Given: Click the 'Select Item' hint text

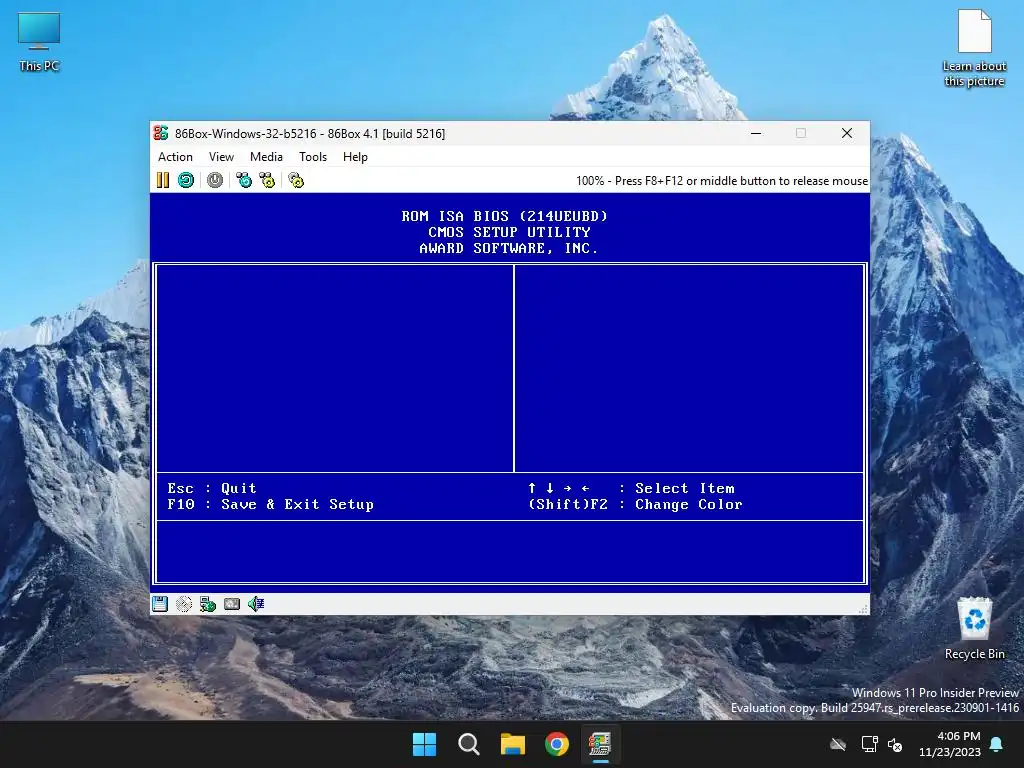Looking at the screenshot, I should (685, 488).
